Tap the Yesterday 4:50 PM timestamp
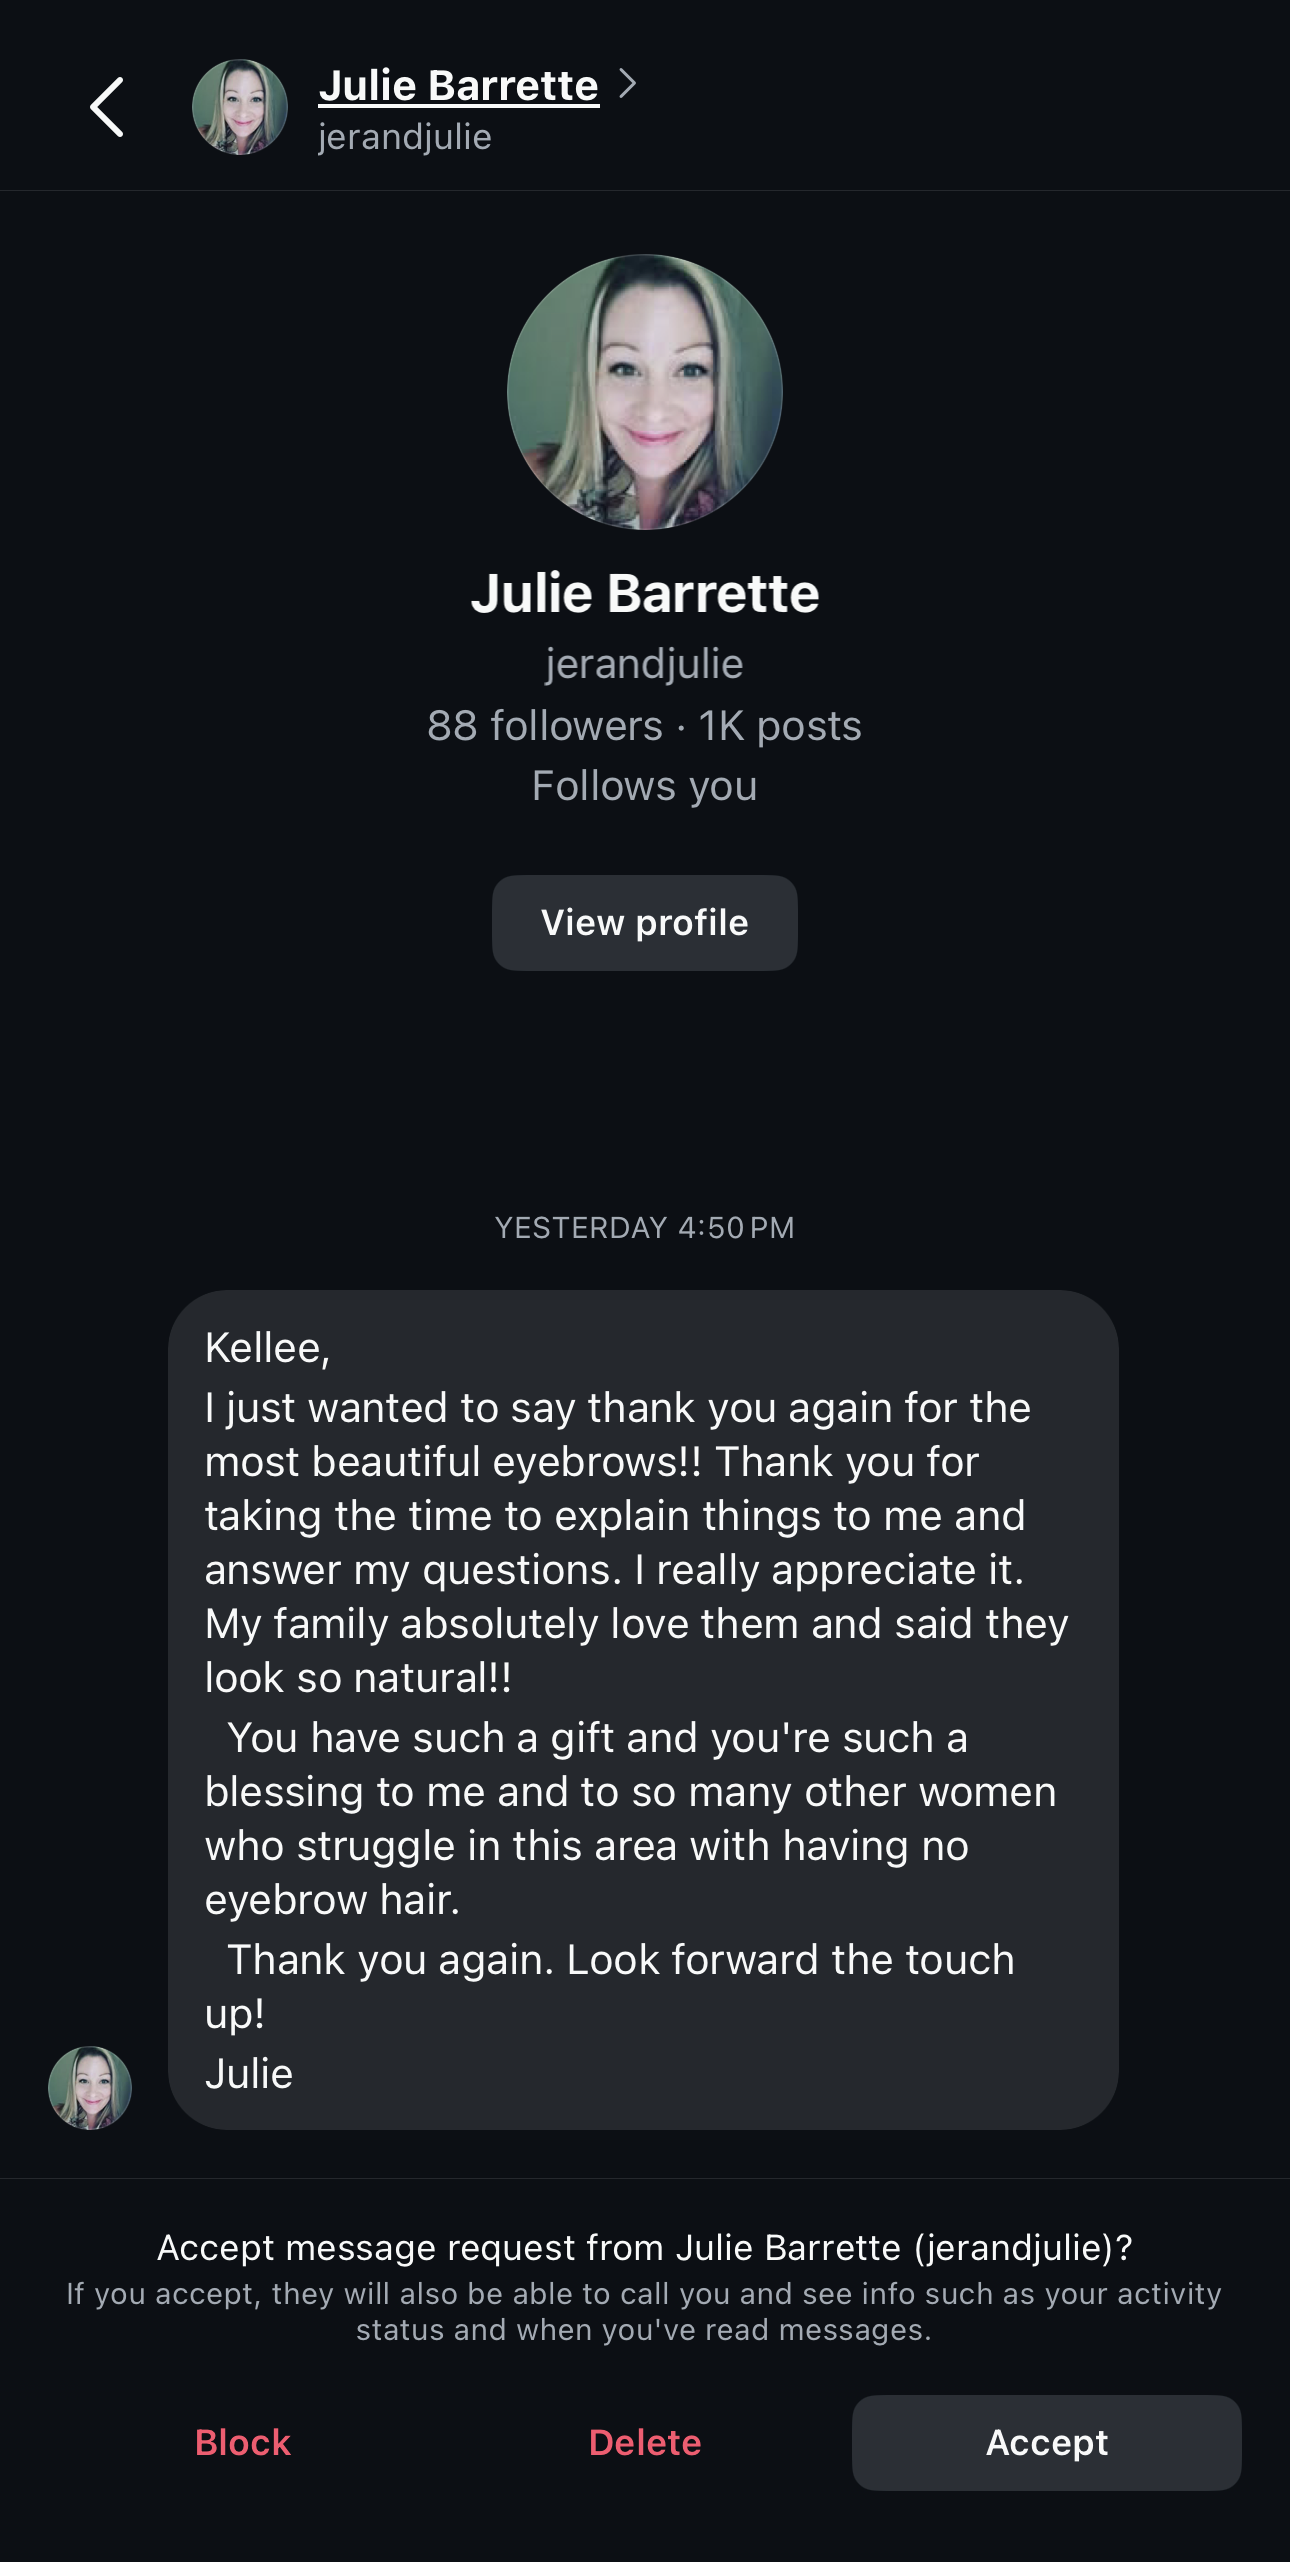The width and height of the screenshot is (1290, 2562). coord(645,1228)
